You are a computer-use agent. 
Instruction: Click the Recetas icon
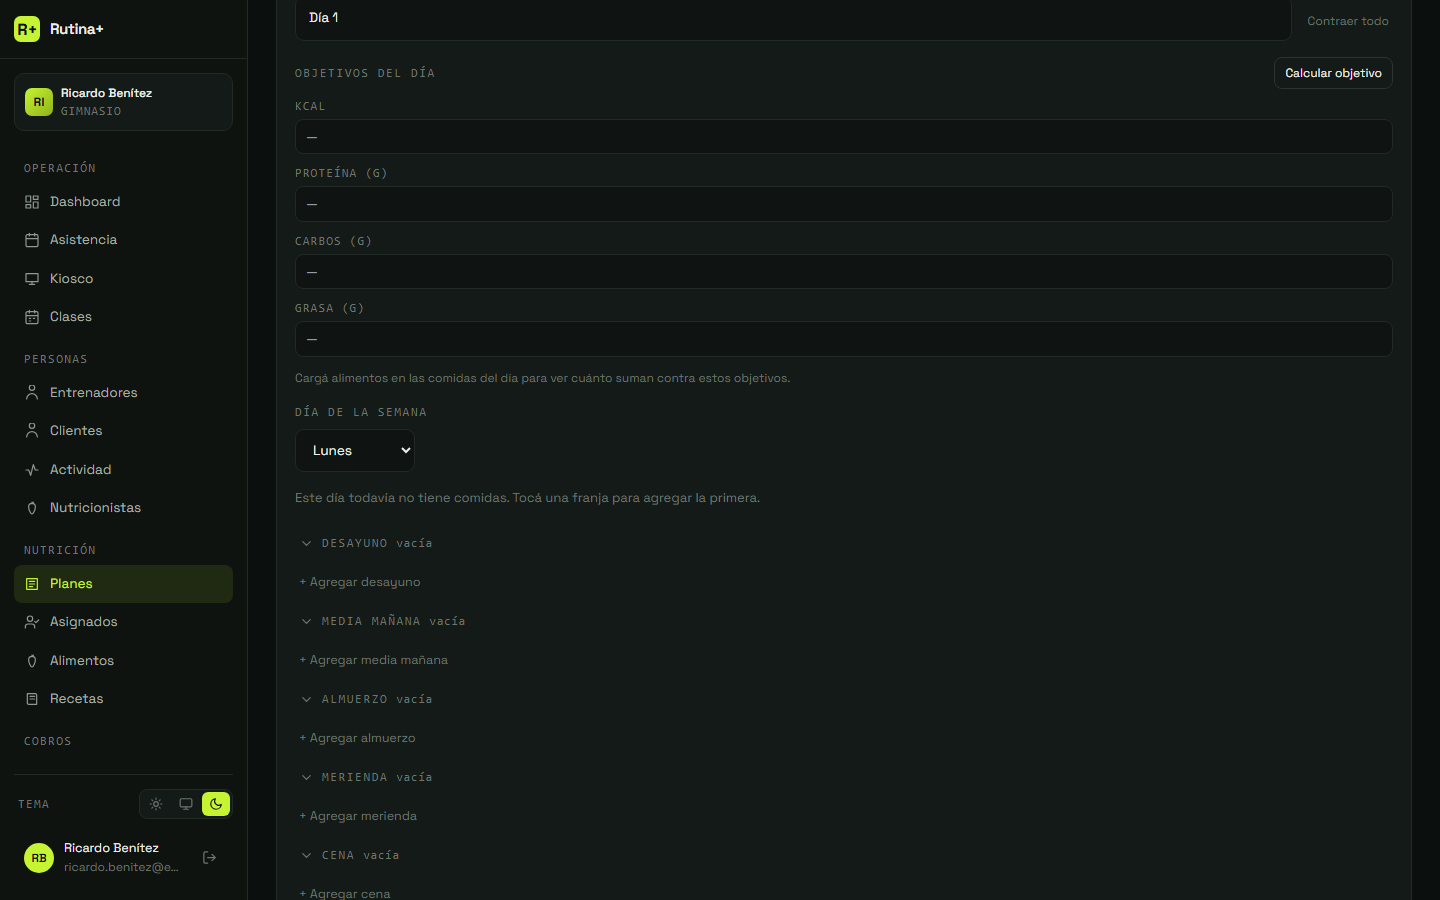click(x=32, y=699)
